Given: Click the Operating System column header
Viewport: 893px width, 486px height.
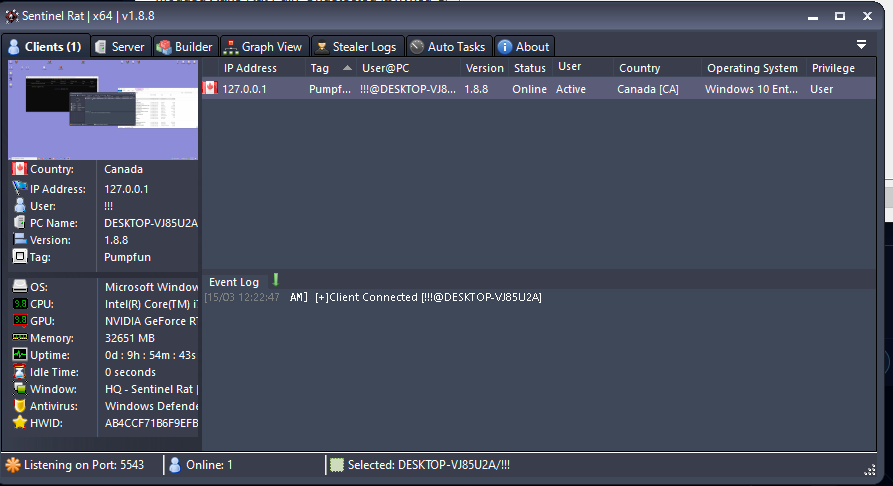Looking at the screenshot, I should point(752,68).
